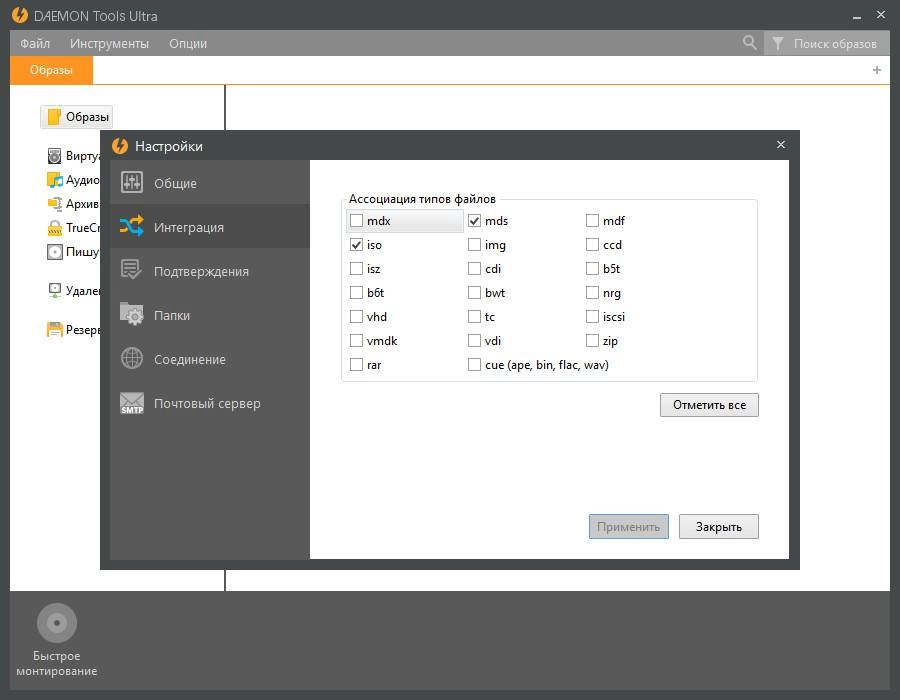Open the Опции menu
The height and width of the screenshot is (700, 900).
click(x=188, y=44)
